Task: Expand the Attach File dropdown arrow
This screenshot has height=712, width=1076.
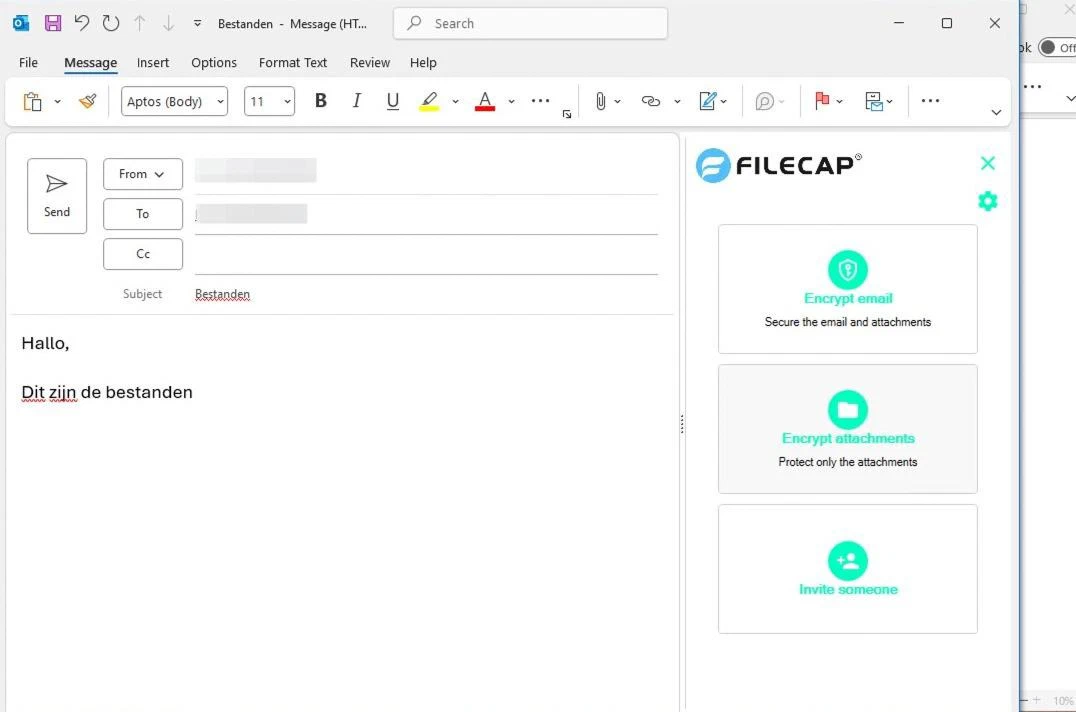Action: (618, 102)
